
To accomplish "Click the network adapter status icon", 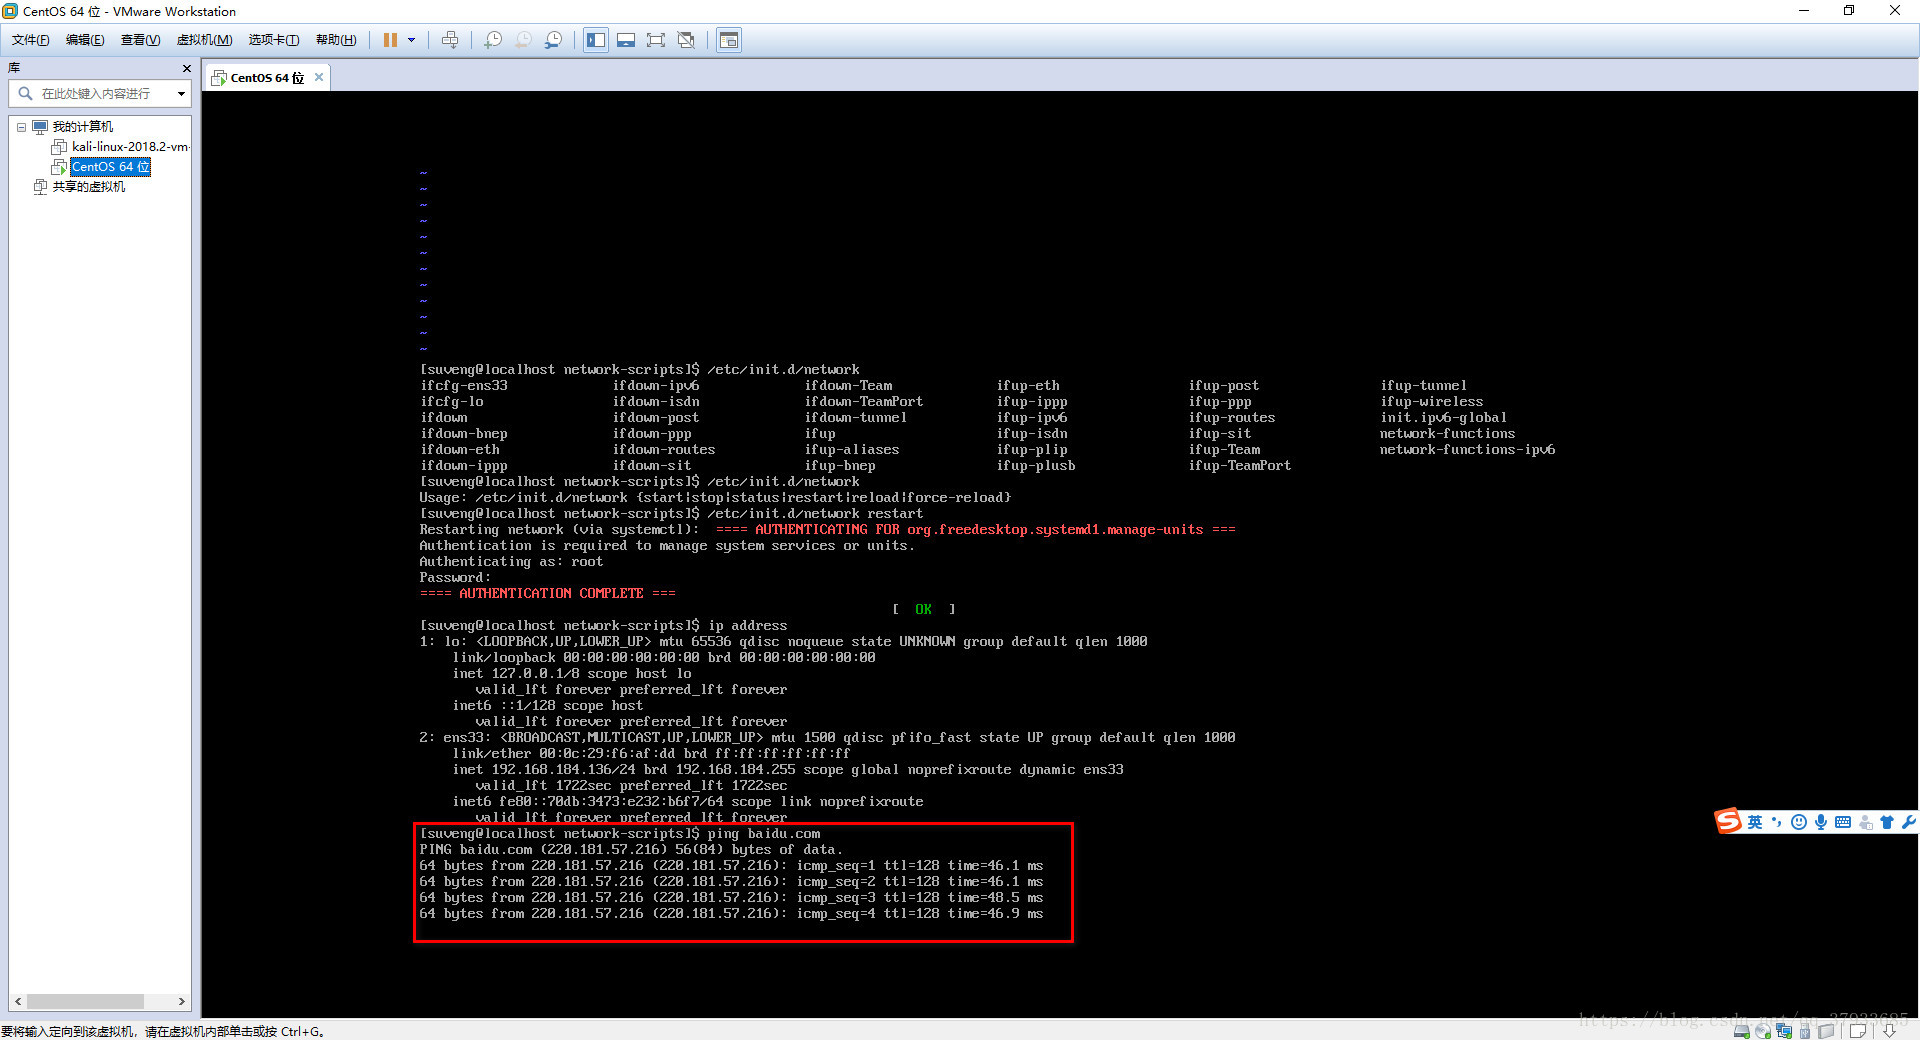I will (x=1784, y=1031).
